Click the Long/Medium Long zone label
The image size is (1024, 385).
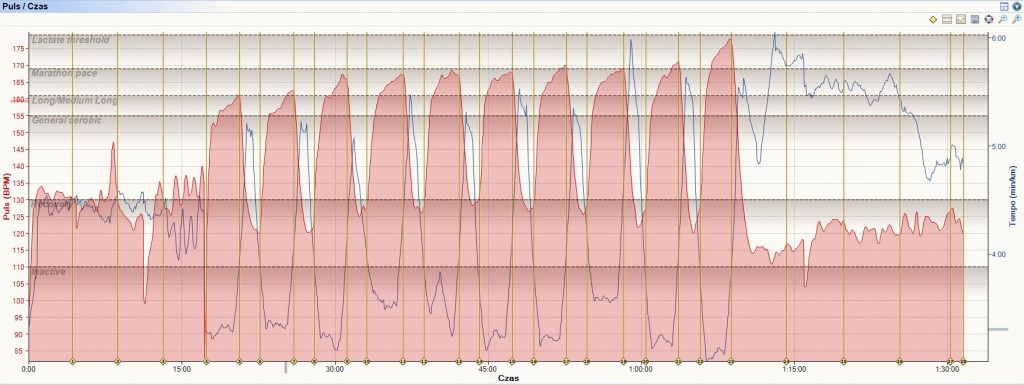[x=74, y=101]
